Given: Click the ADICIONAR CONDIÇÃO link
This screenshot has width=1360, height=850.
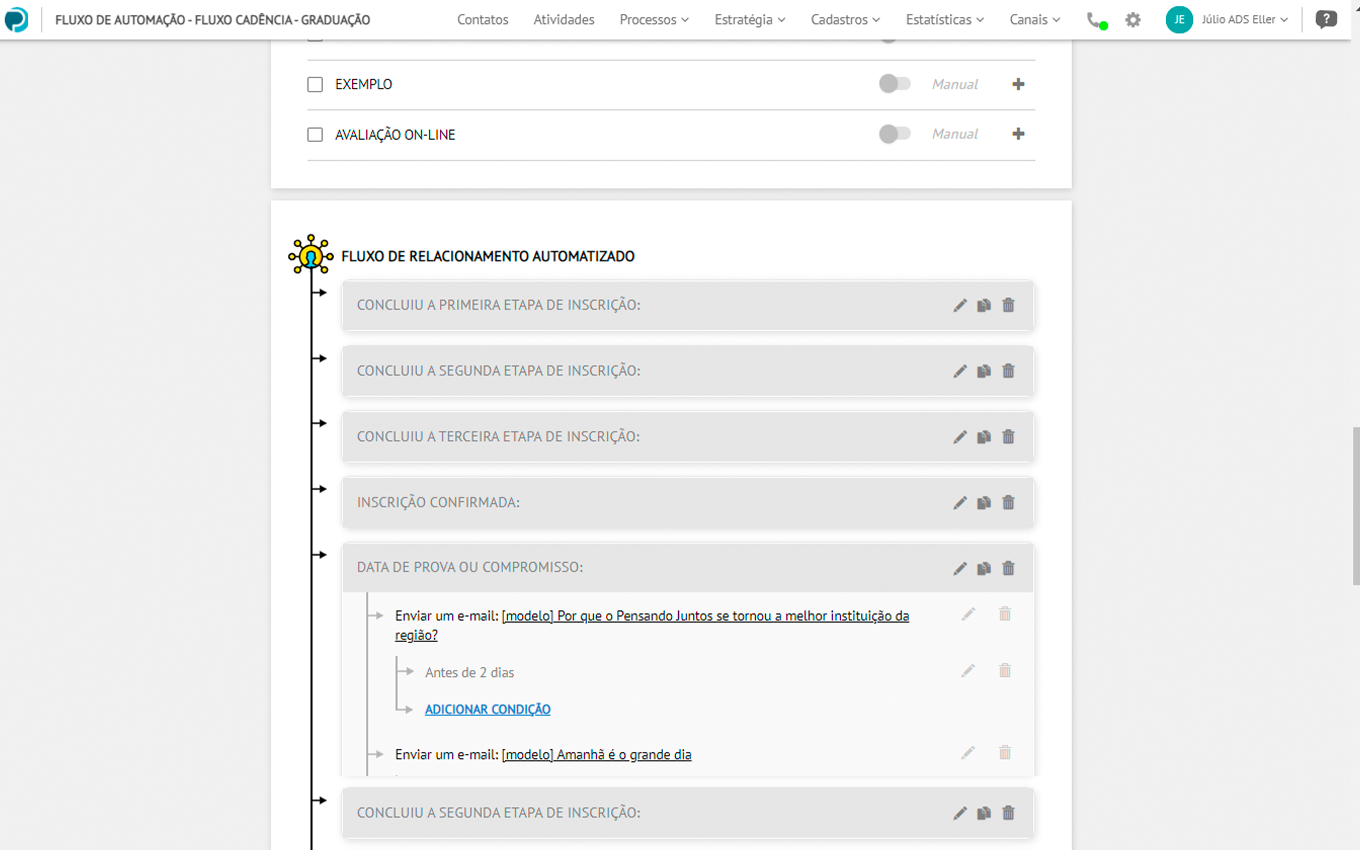Looking at the screenshot, I should point(487,710).
